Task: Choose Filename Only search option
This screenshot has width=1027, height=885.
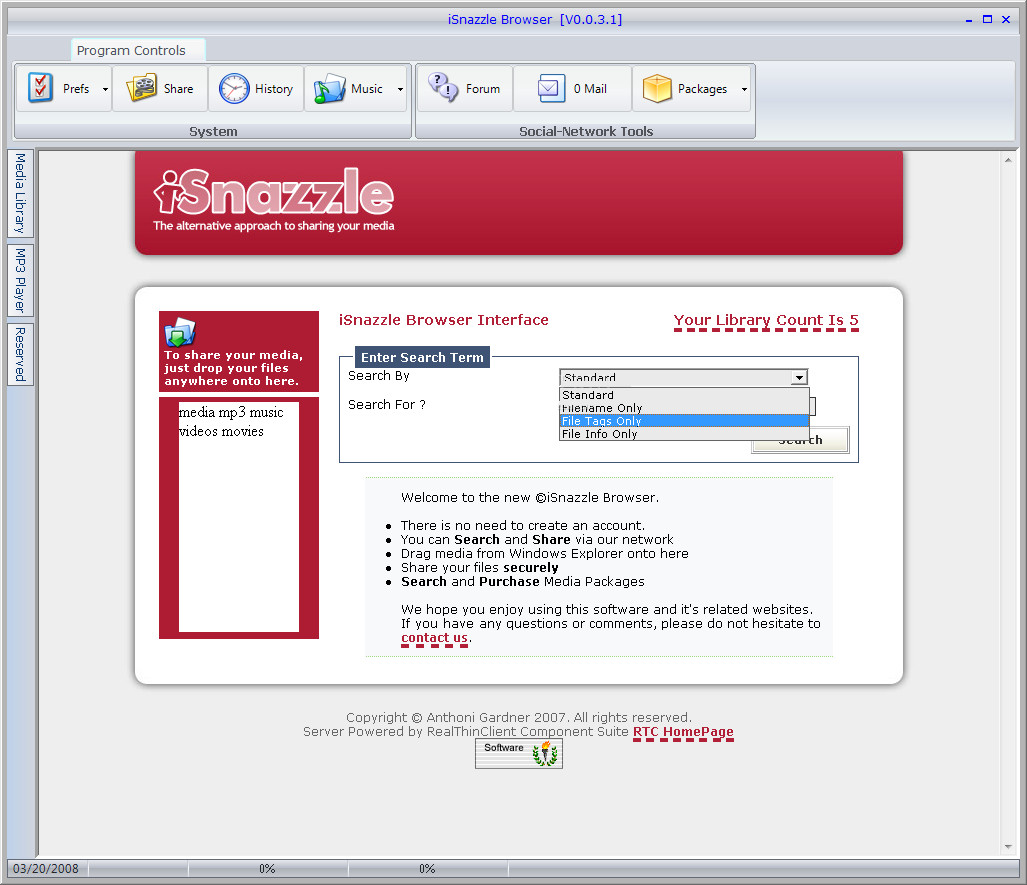Action: 684,408
